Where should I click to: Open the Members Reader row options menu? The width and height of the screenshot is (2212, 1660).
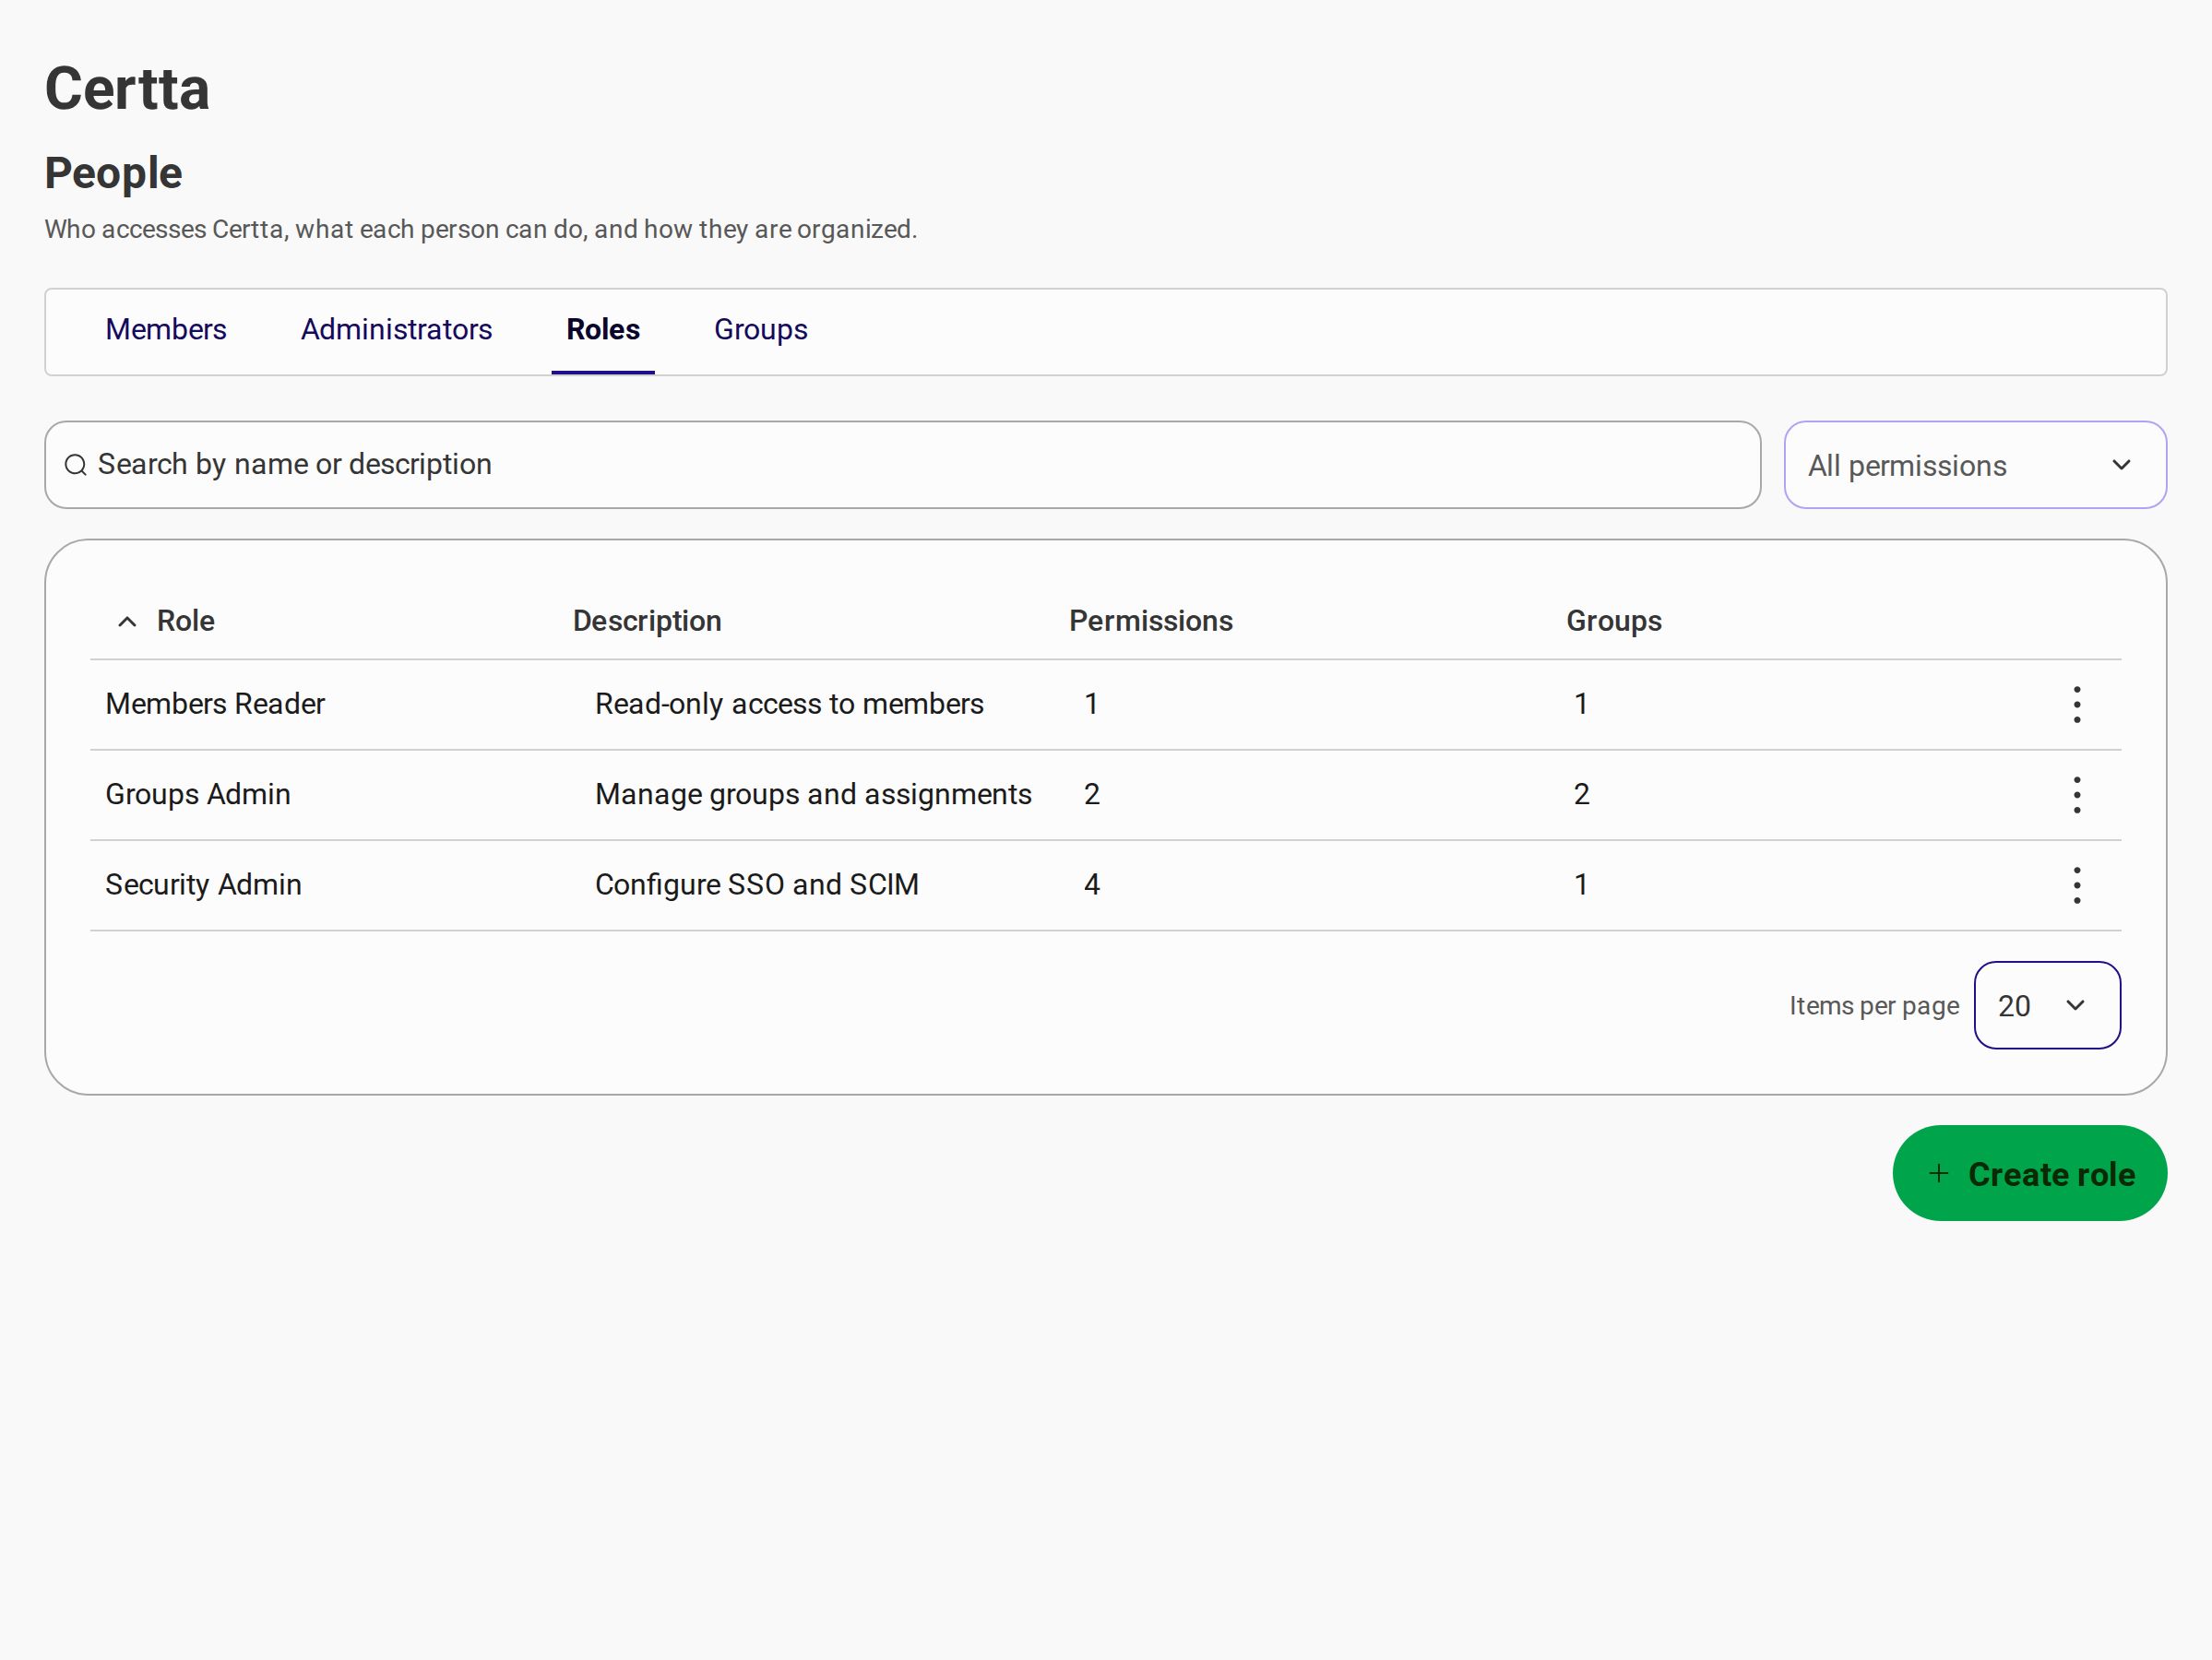pos(2077,705)
